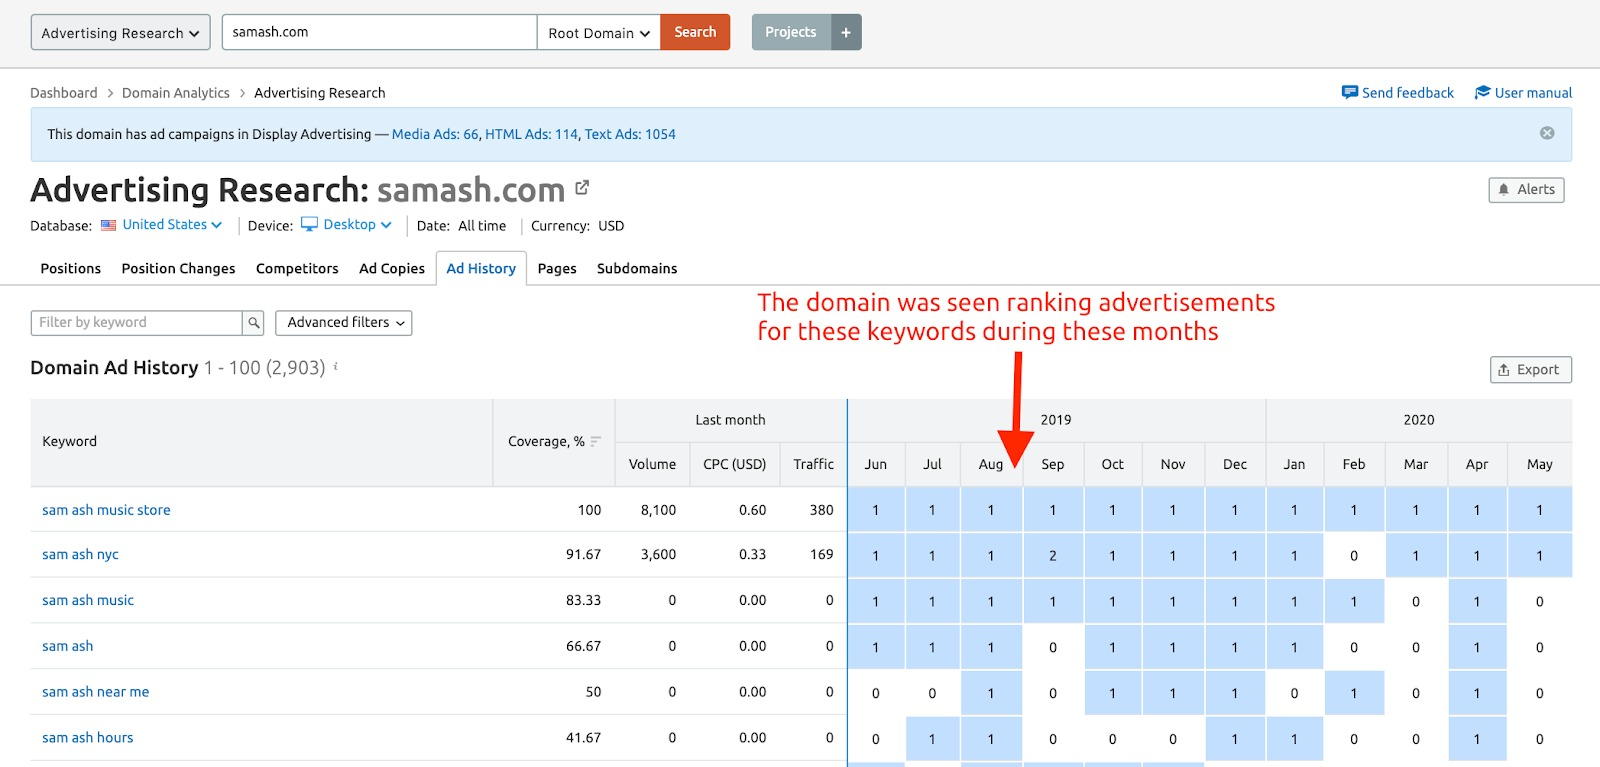Open keyword sam ash hours
The image size is (1600, 767).
pos(87,738)
